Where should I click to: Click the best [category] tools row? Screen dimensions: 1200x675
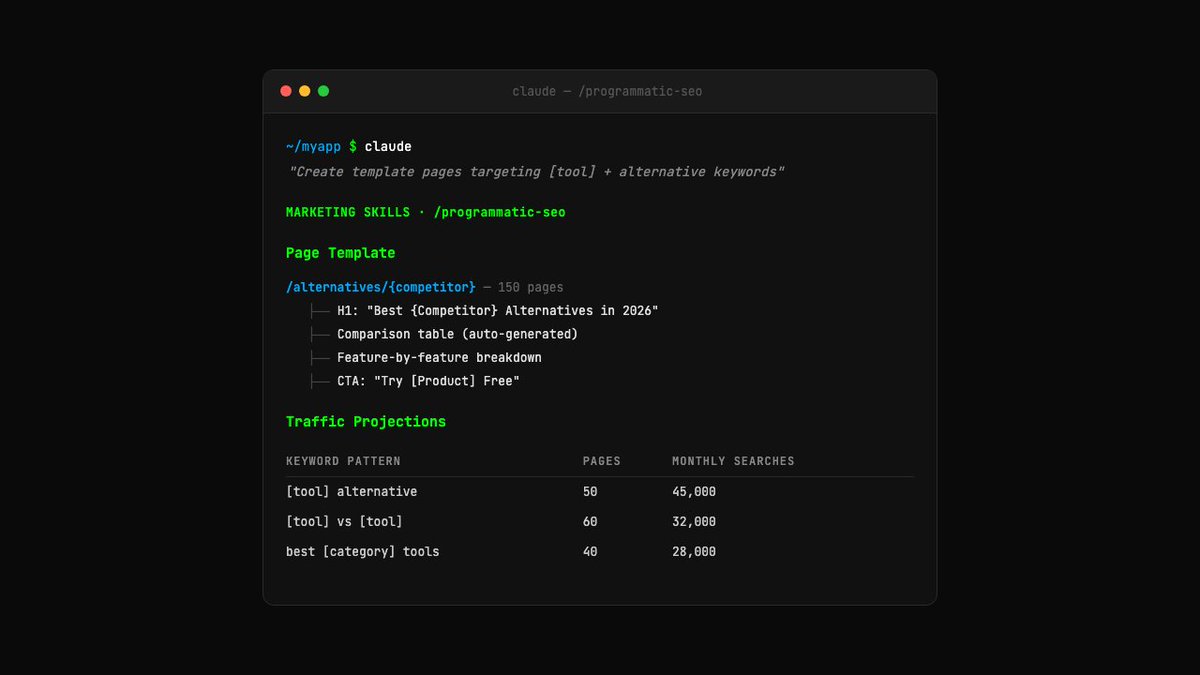(x=600, y=552)
